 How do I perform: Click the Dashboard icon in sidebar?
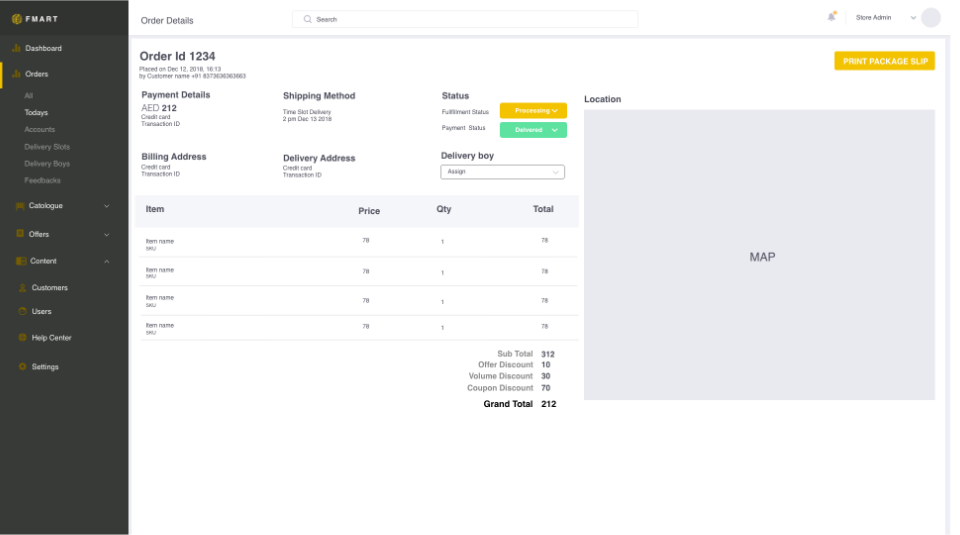coord(16,48)
